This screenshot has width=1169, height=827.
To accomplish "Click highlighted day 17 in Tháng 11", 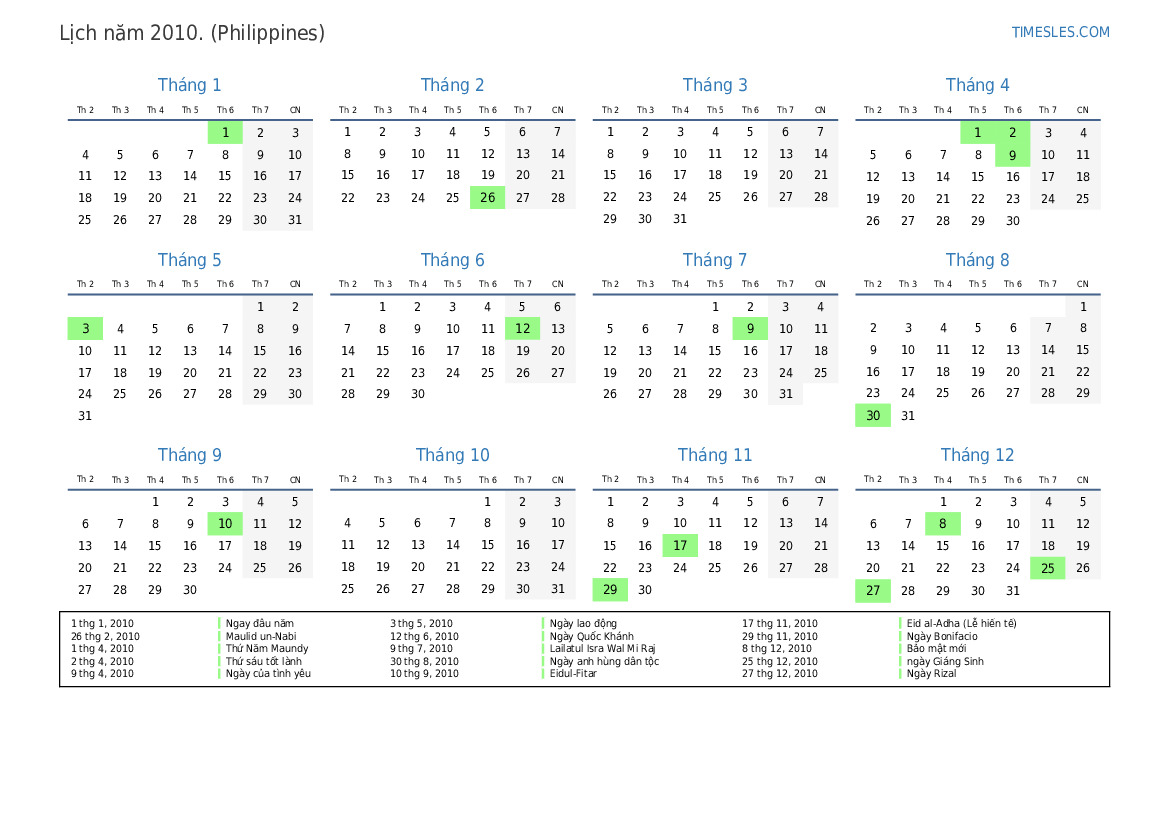I will coord(680,545).
